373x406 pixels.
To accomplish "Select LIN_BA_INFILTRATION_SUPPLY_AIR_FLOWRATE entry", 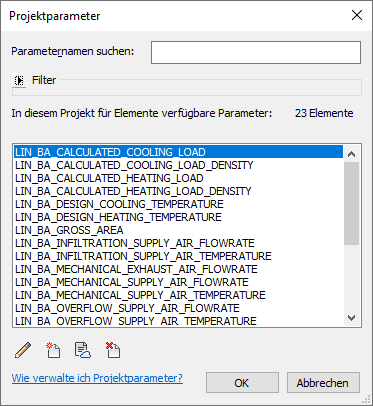I will [178, 243].
